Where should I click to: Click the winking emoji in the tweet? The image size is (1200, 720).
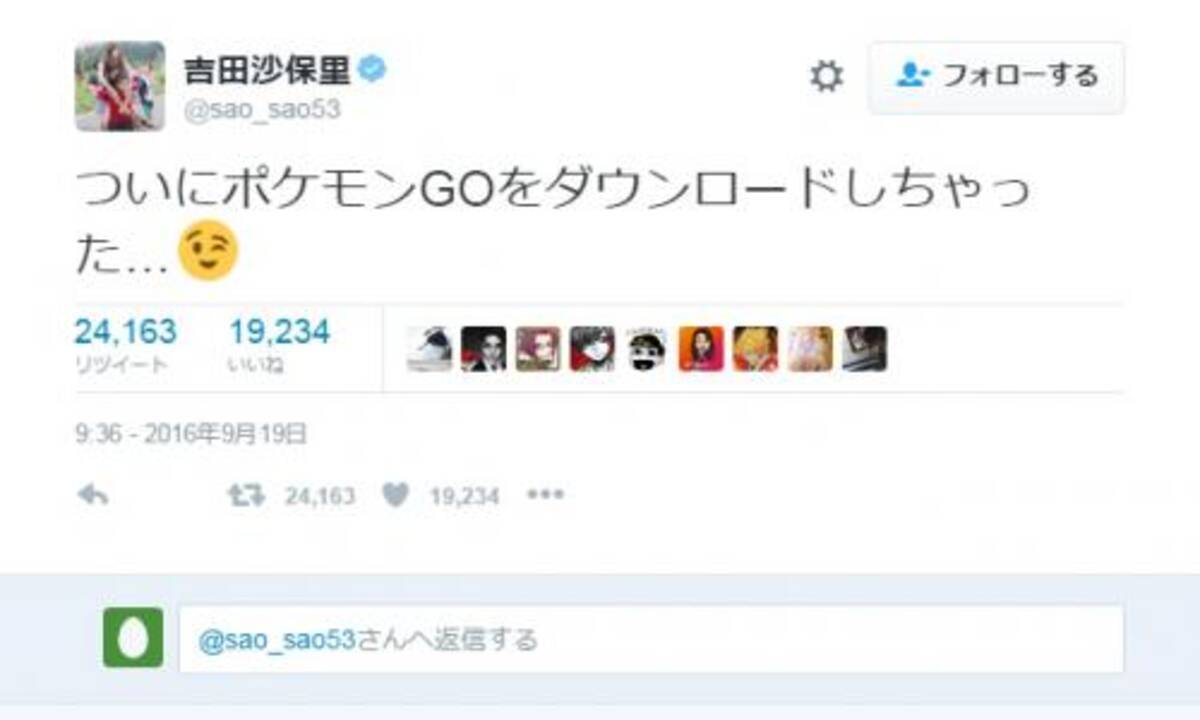click(208, 251)
